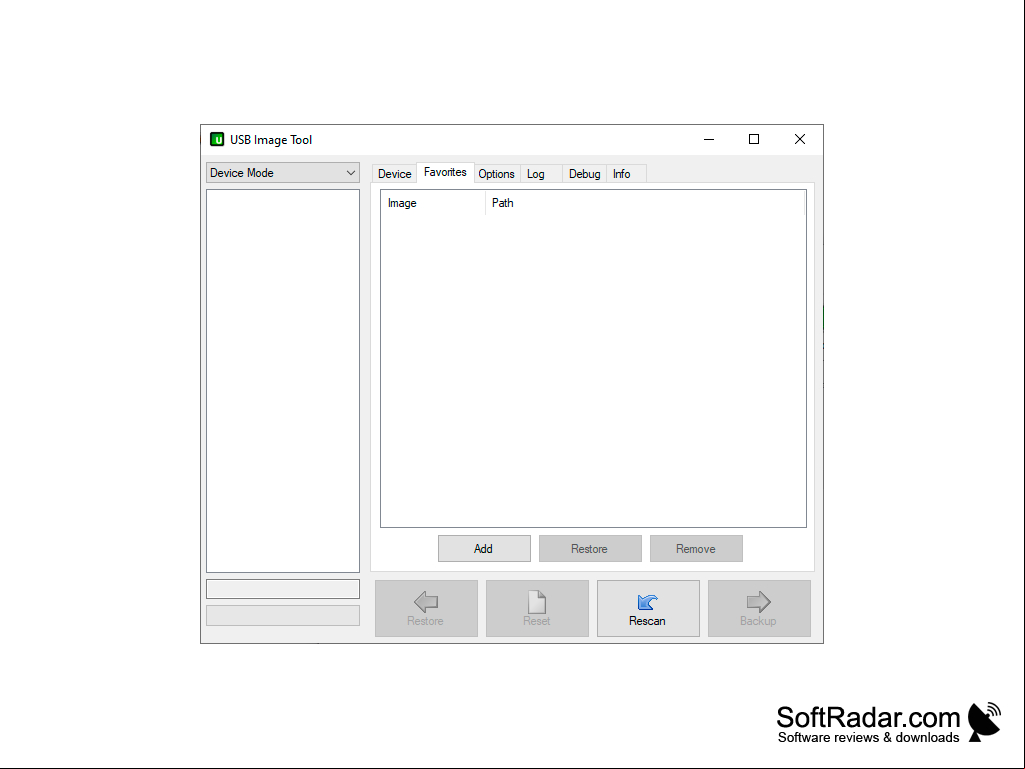Viewport: 1025px width, 769px height.
Task: Click the Remove favorite button
Action: click(696, 549)
